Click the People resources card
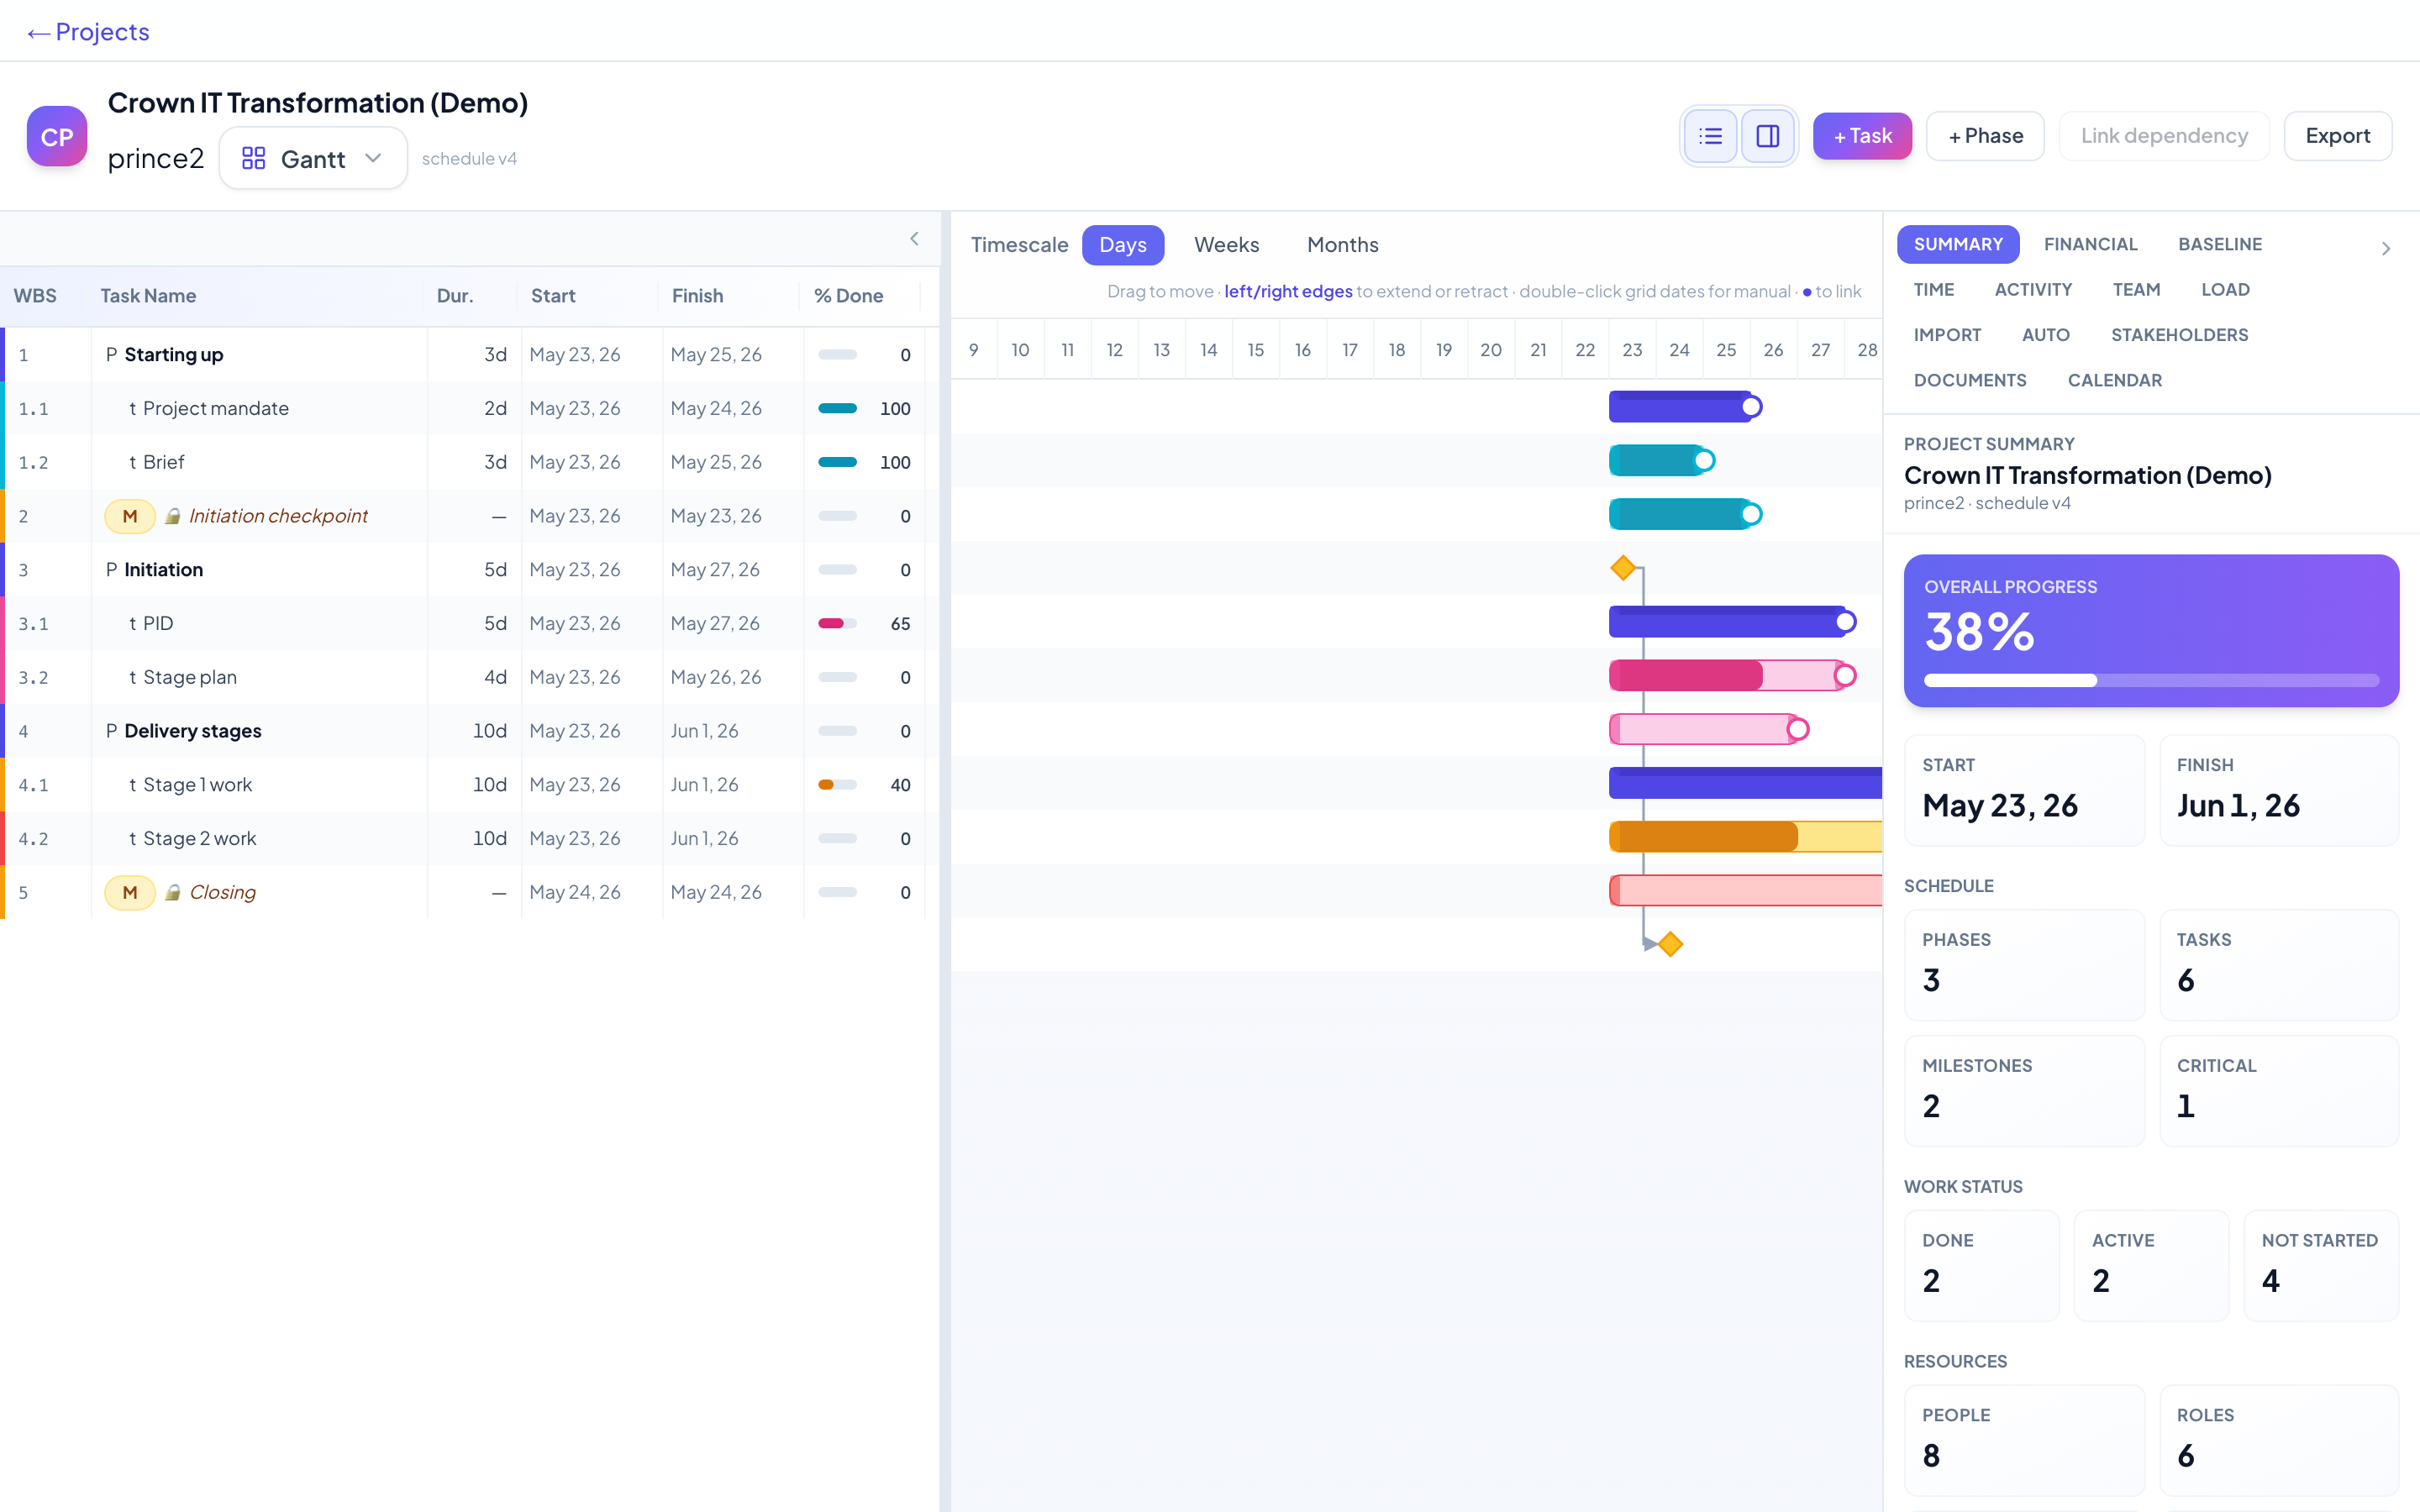The height and width of the screenshot is (1512, 2420). 2024,1440
